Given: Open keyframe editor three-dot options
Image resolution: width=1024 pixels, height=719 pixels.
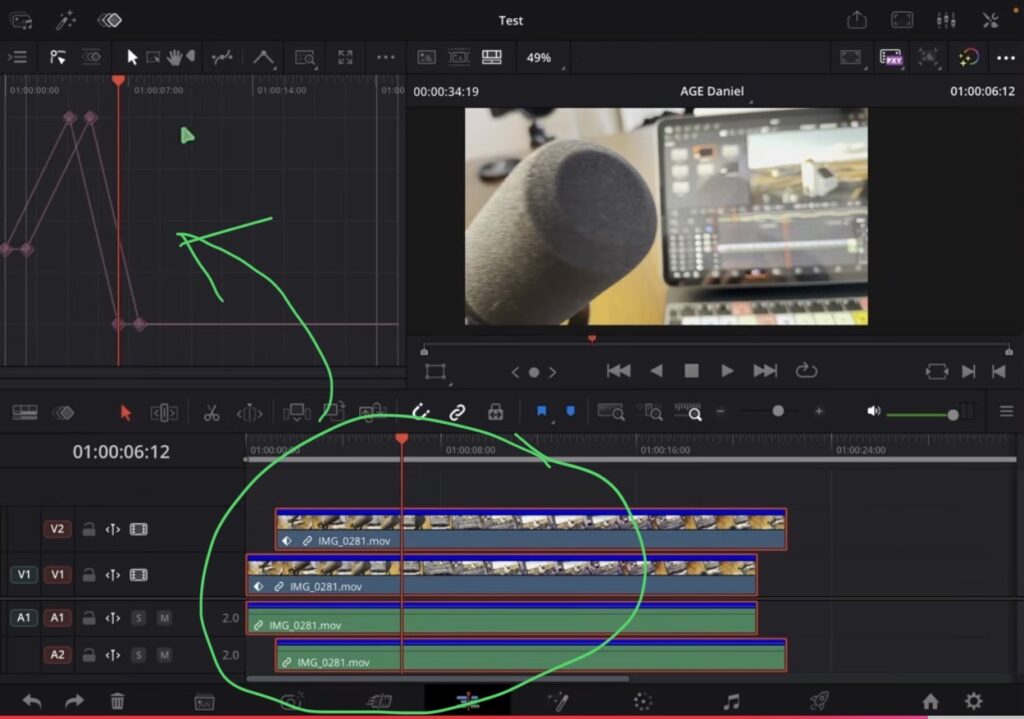Looking at the screenshot, I should (x=385, y=57).
